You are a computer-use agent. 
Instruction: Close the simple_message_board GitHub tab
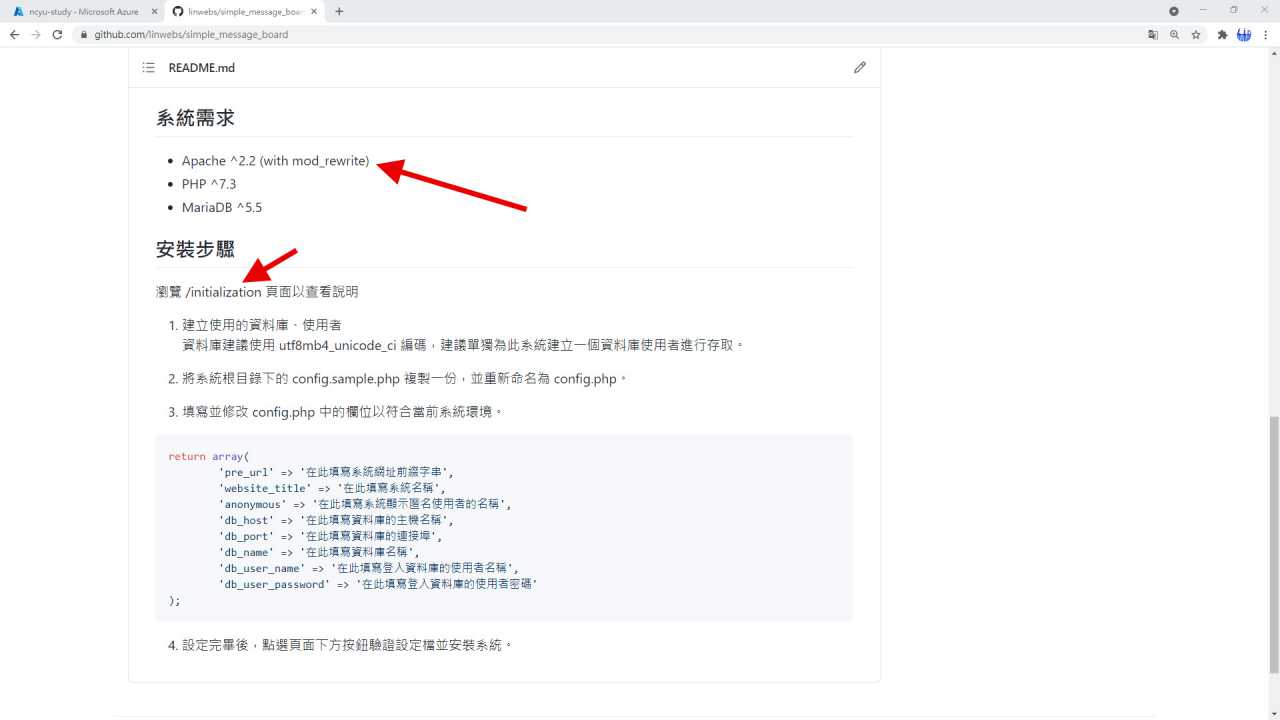(x=314, y=11)
